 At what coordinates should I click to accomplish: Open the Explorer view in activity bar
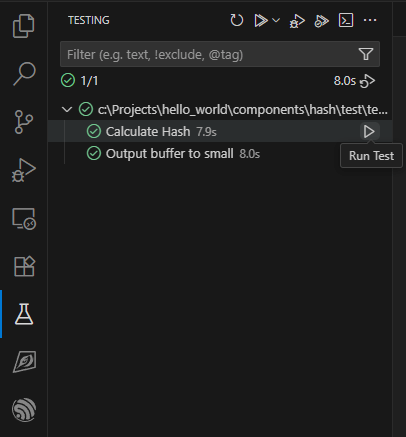24,26
